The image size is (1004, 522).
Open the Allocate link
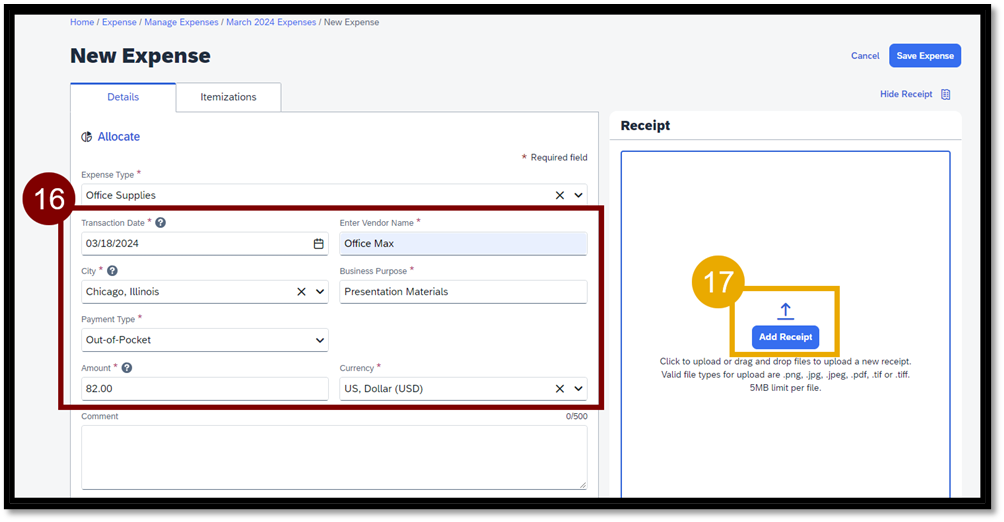click(118, 137)
